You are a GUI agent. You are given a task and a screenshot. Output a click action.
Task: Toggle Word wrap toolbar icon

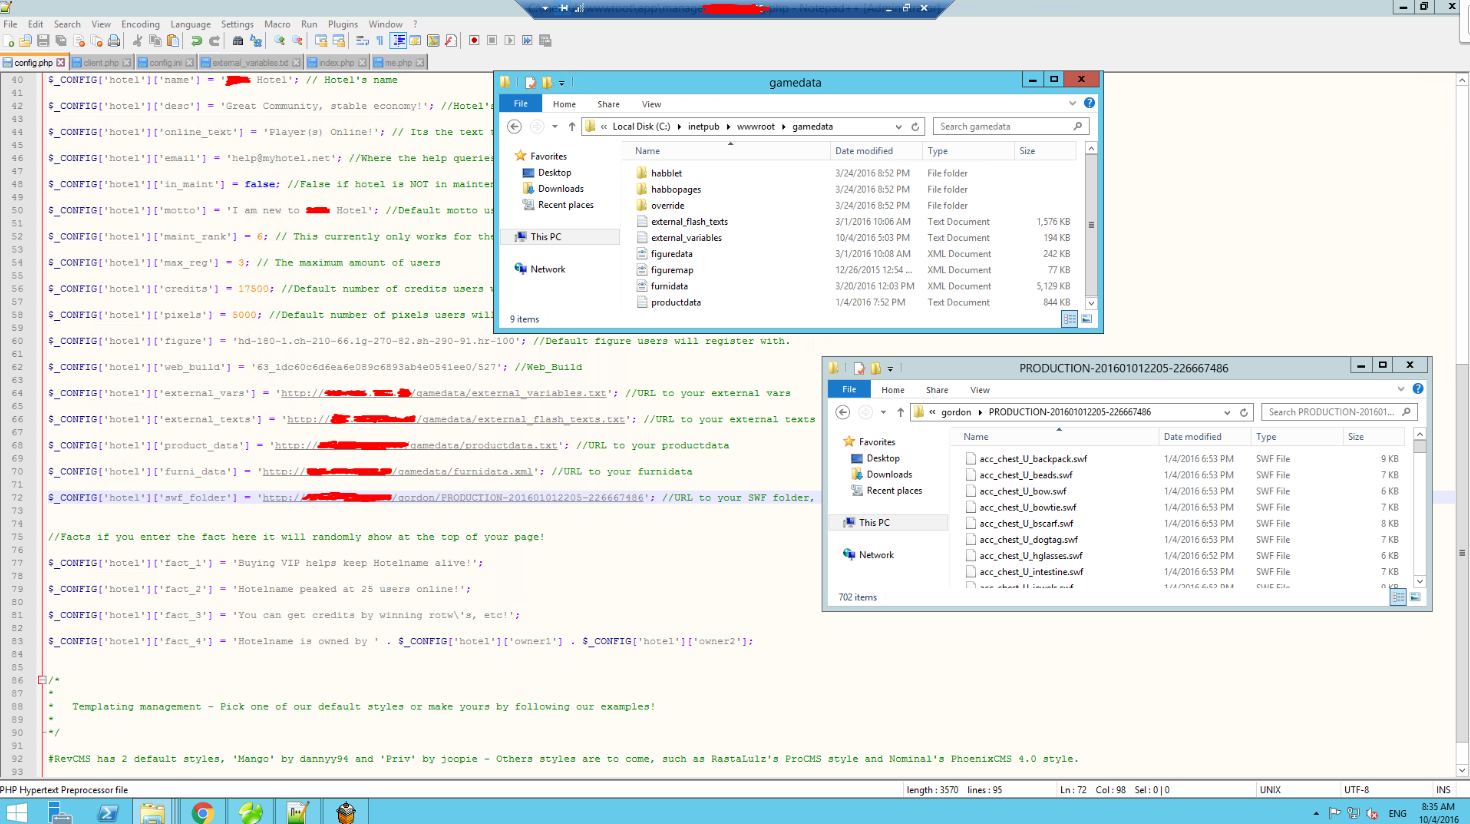362,41
